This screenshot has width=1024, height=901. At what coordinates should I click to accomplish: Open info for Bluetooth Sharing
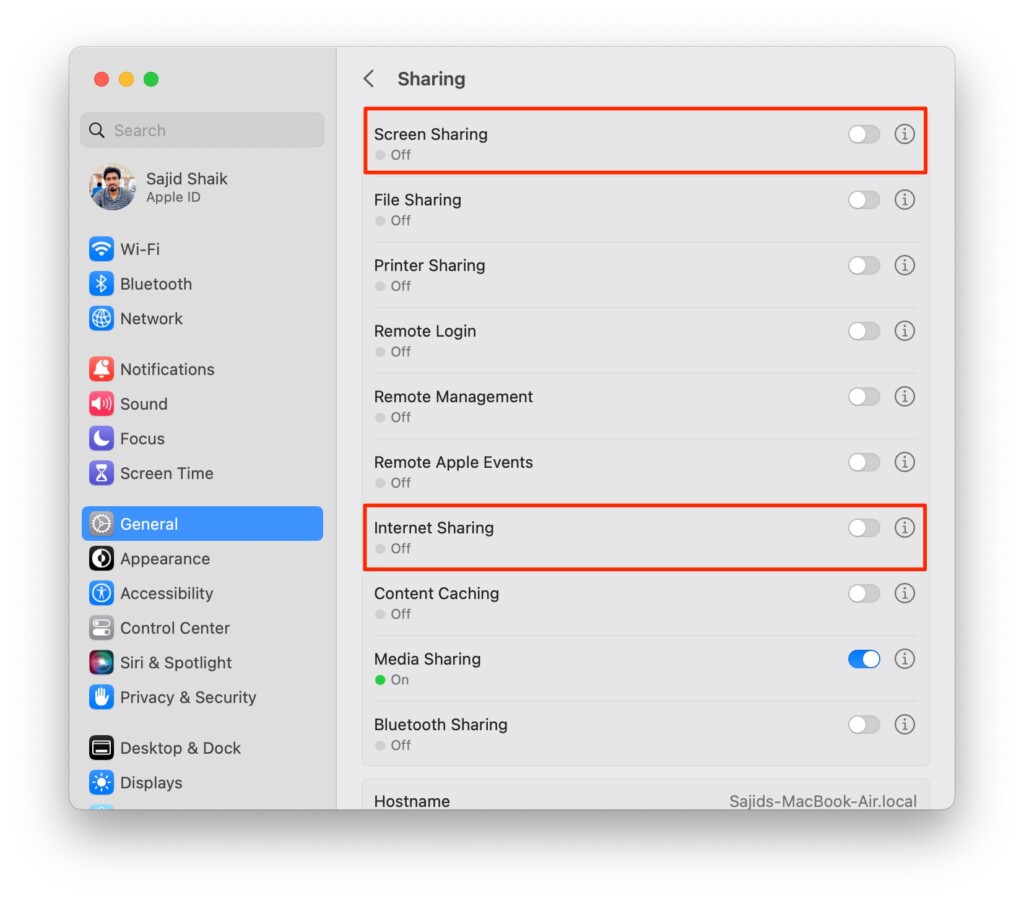click(904, 724)
